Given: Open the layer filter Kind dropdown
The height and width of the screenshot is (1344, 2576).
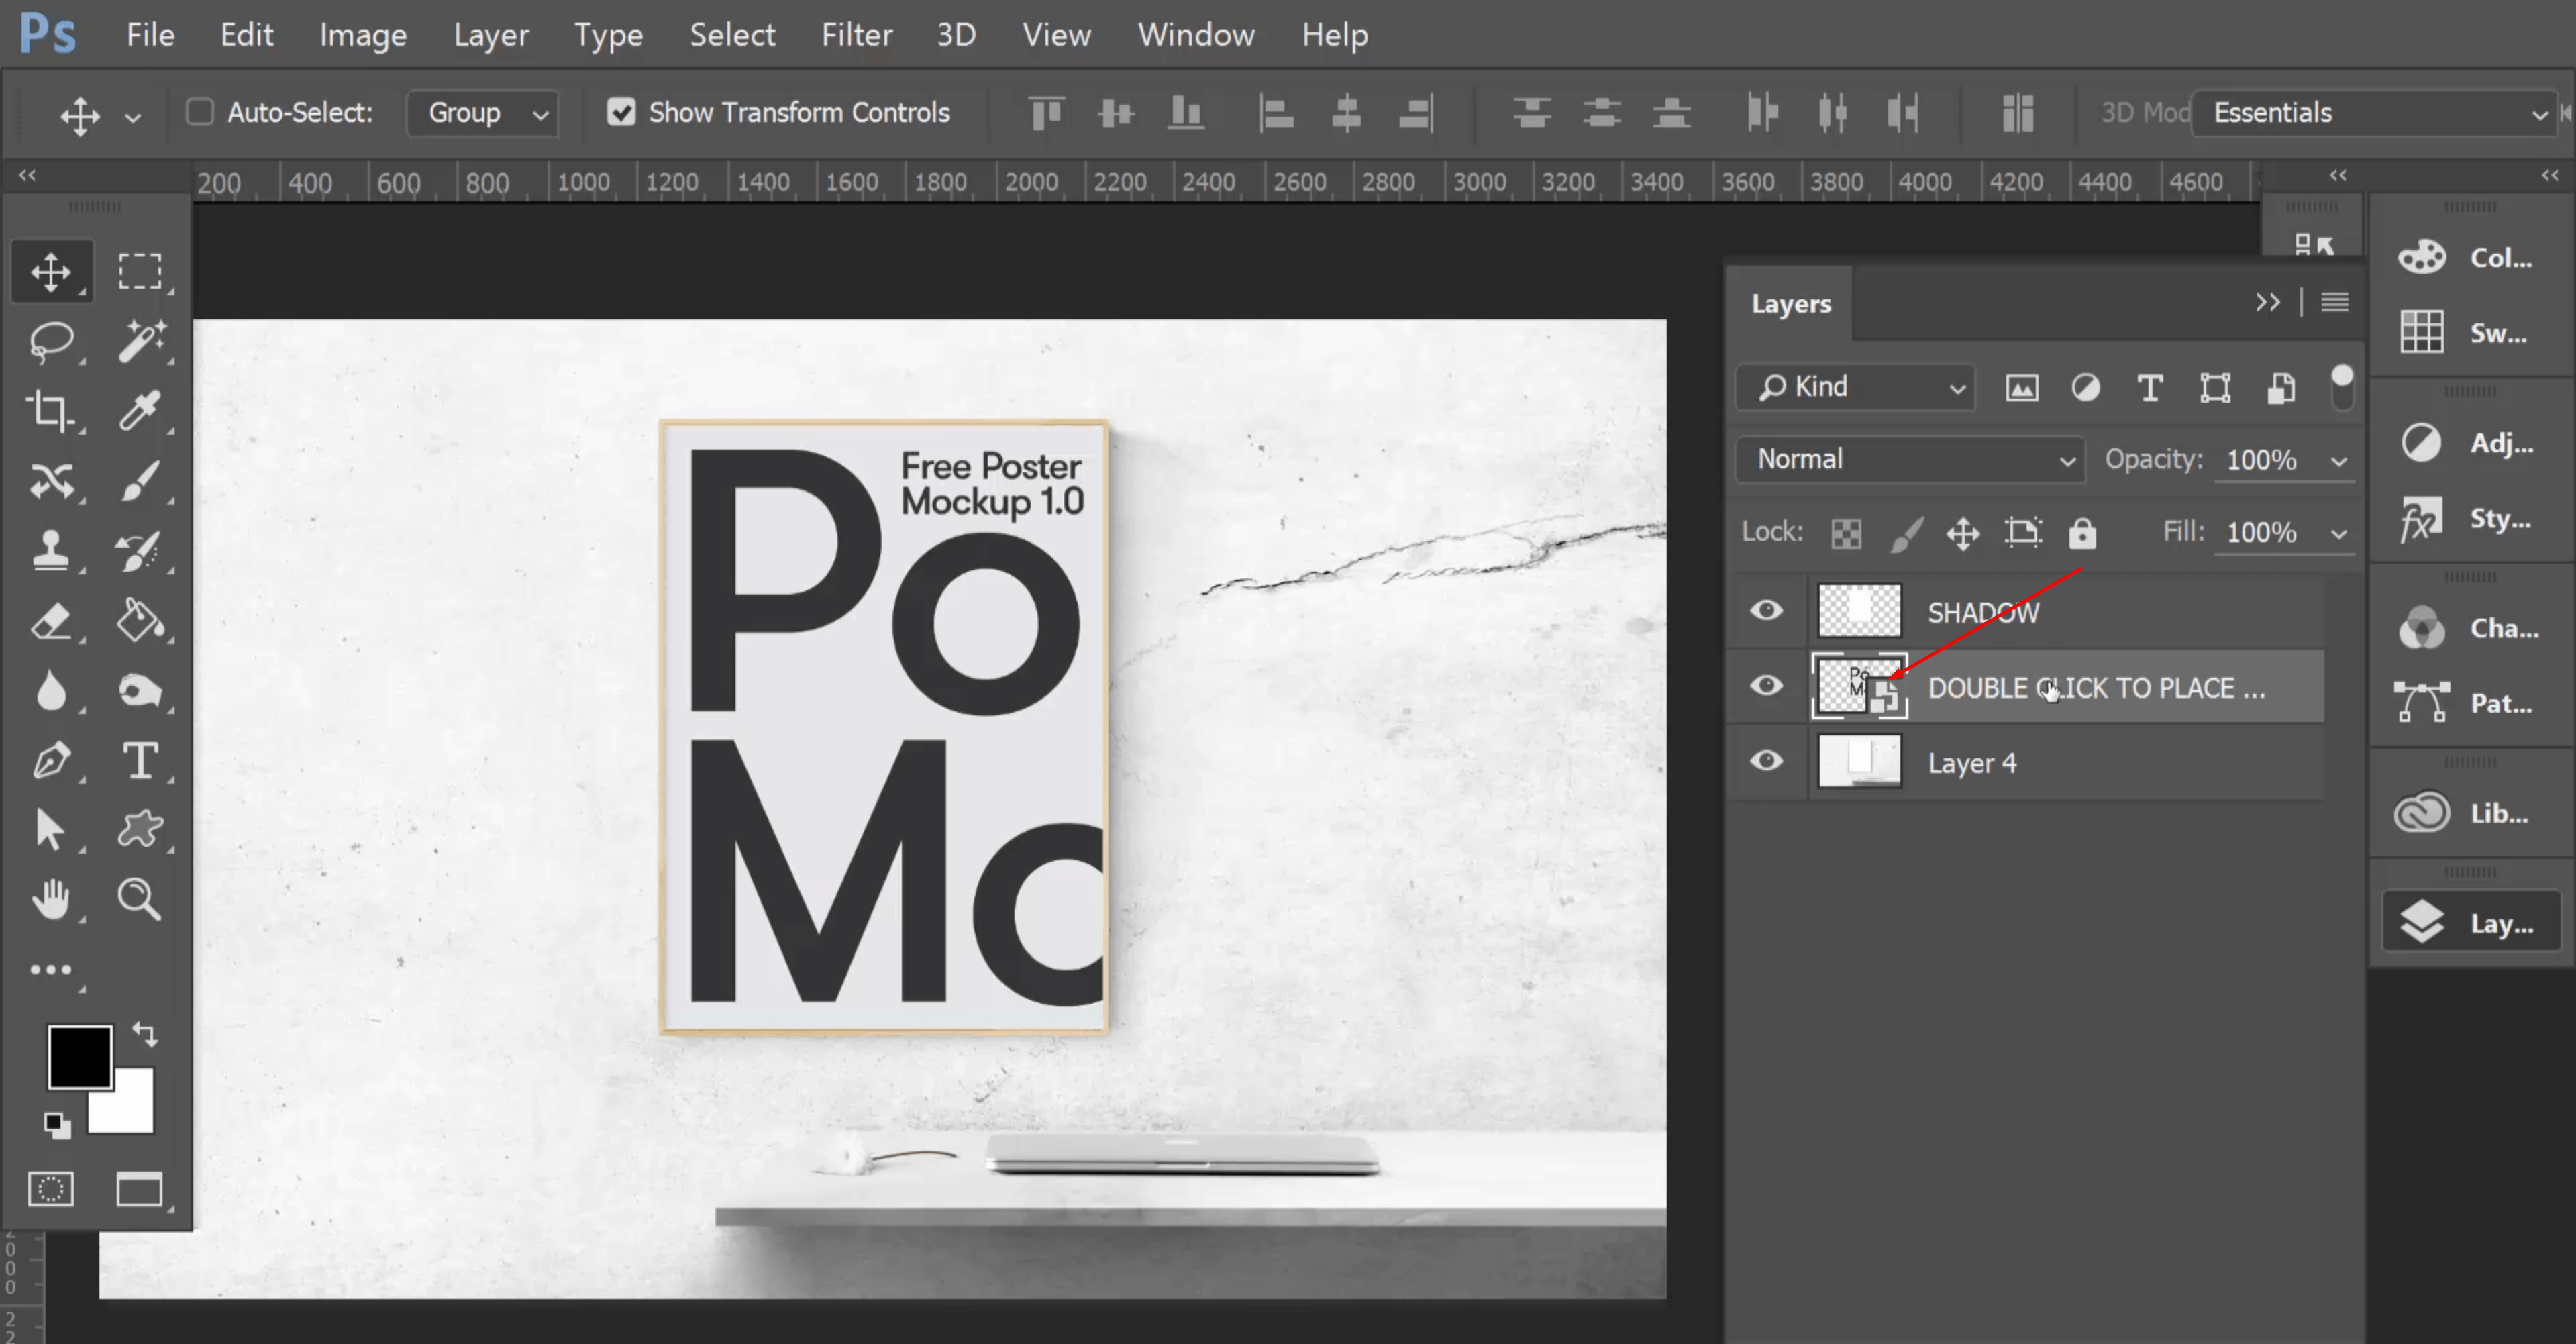Looking at the screenshot, I should tap(1856, 387).
